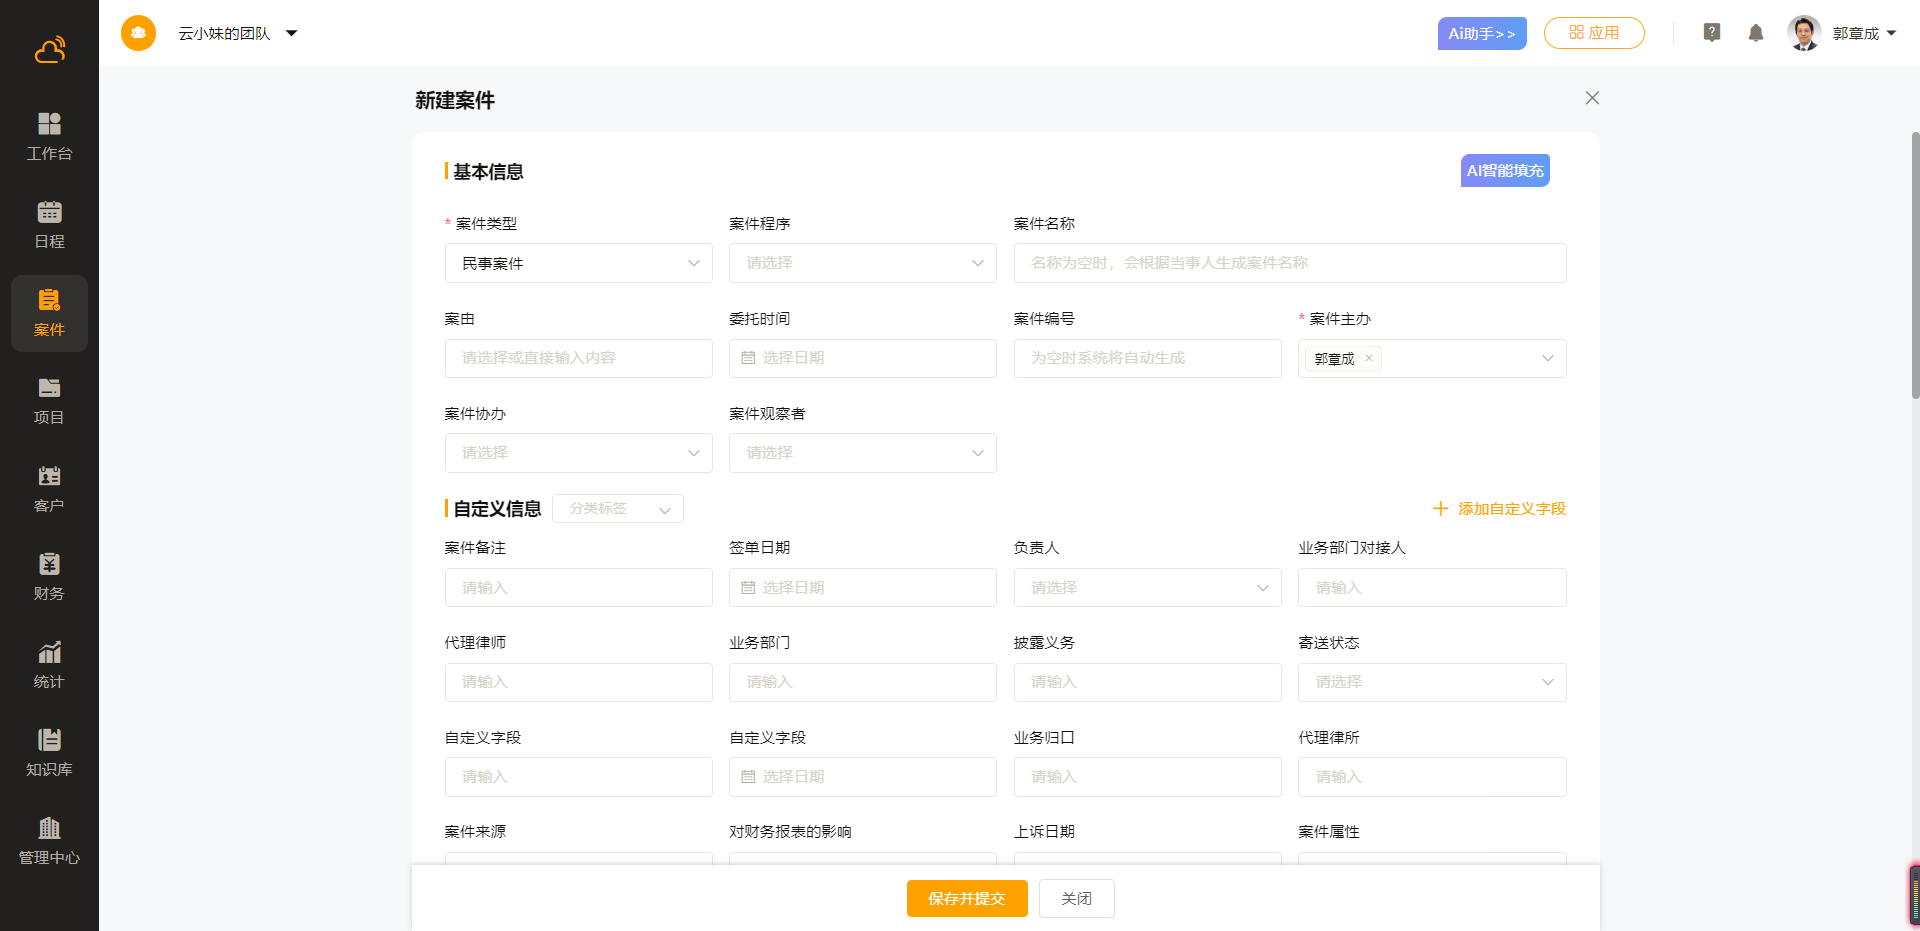Screen dimensions: 1920x931
Task: Open 财务 finance sidebar icon
Action: 49,576
